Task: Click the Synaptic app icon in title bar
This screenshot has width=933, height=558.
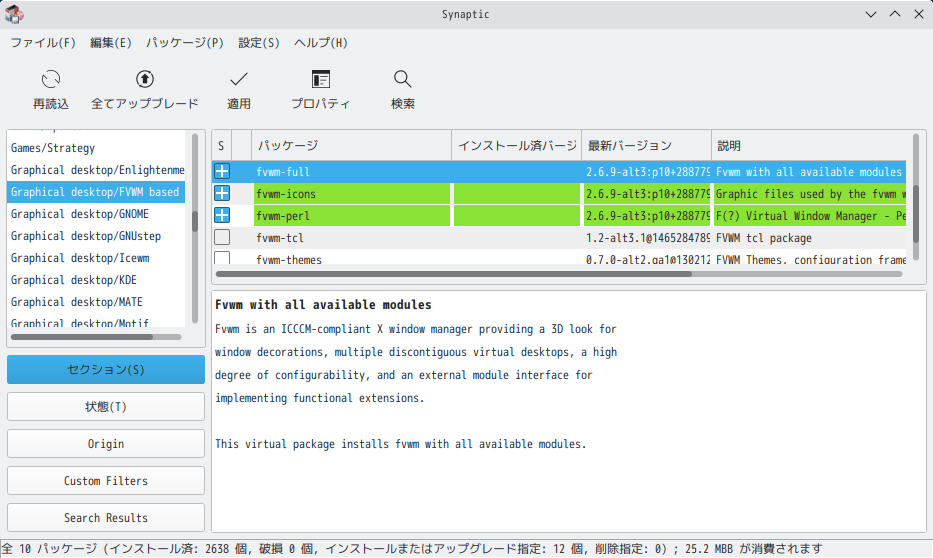Action: pyautogui.click(x=14, y=14)
